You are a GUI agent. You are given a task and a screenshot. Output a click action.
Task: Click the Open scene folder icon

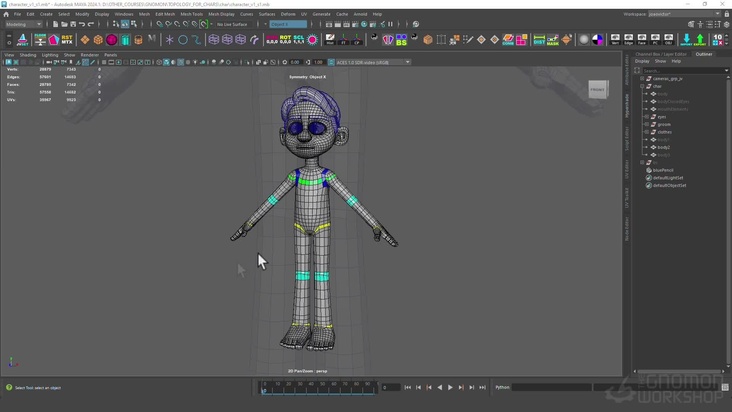(x=64, y=24)
